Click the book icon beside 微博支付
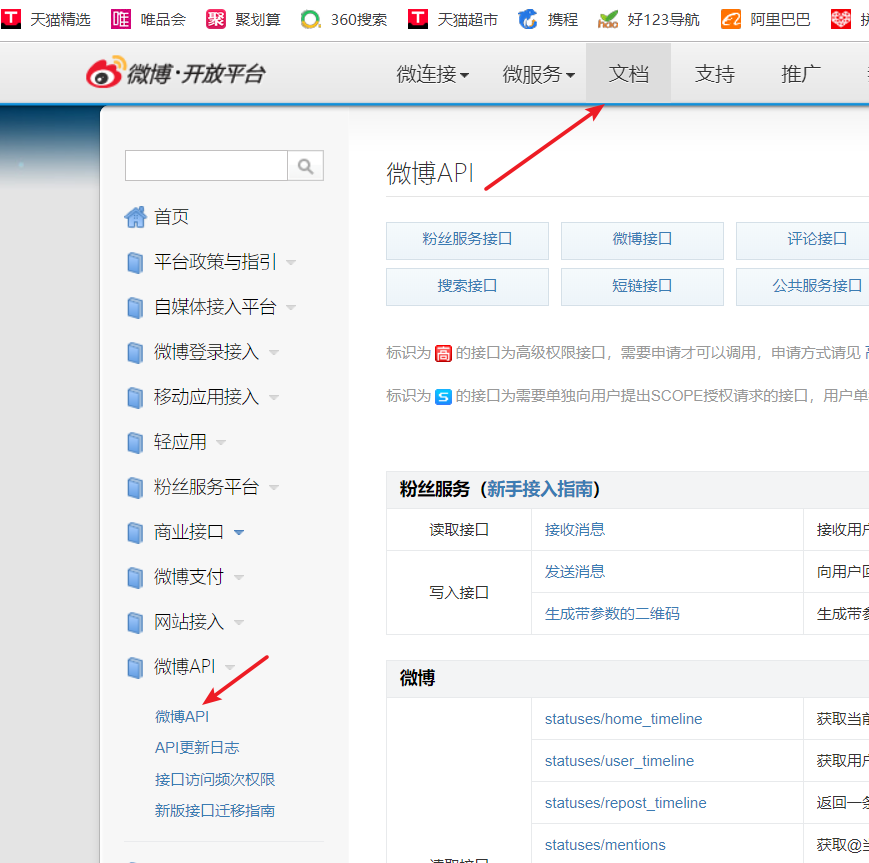The width and height of the screenshot is (869, 863). pos(135,577)
